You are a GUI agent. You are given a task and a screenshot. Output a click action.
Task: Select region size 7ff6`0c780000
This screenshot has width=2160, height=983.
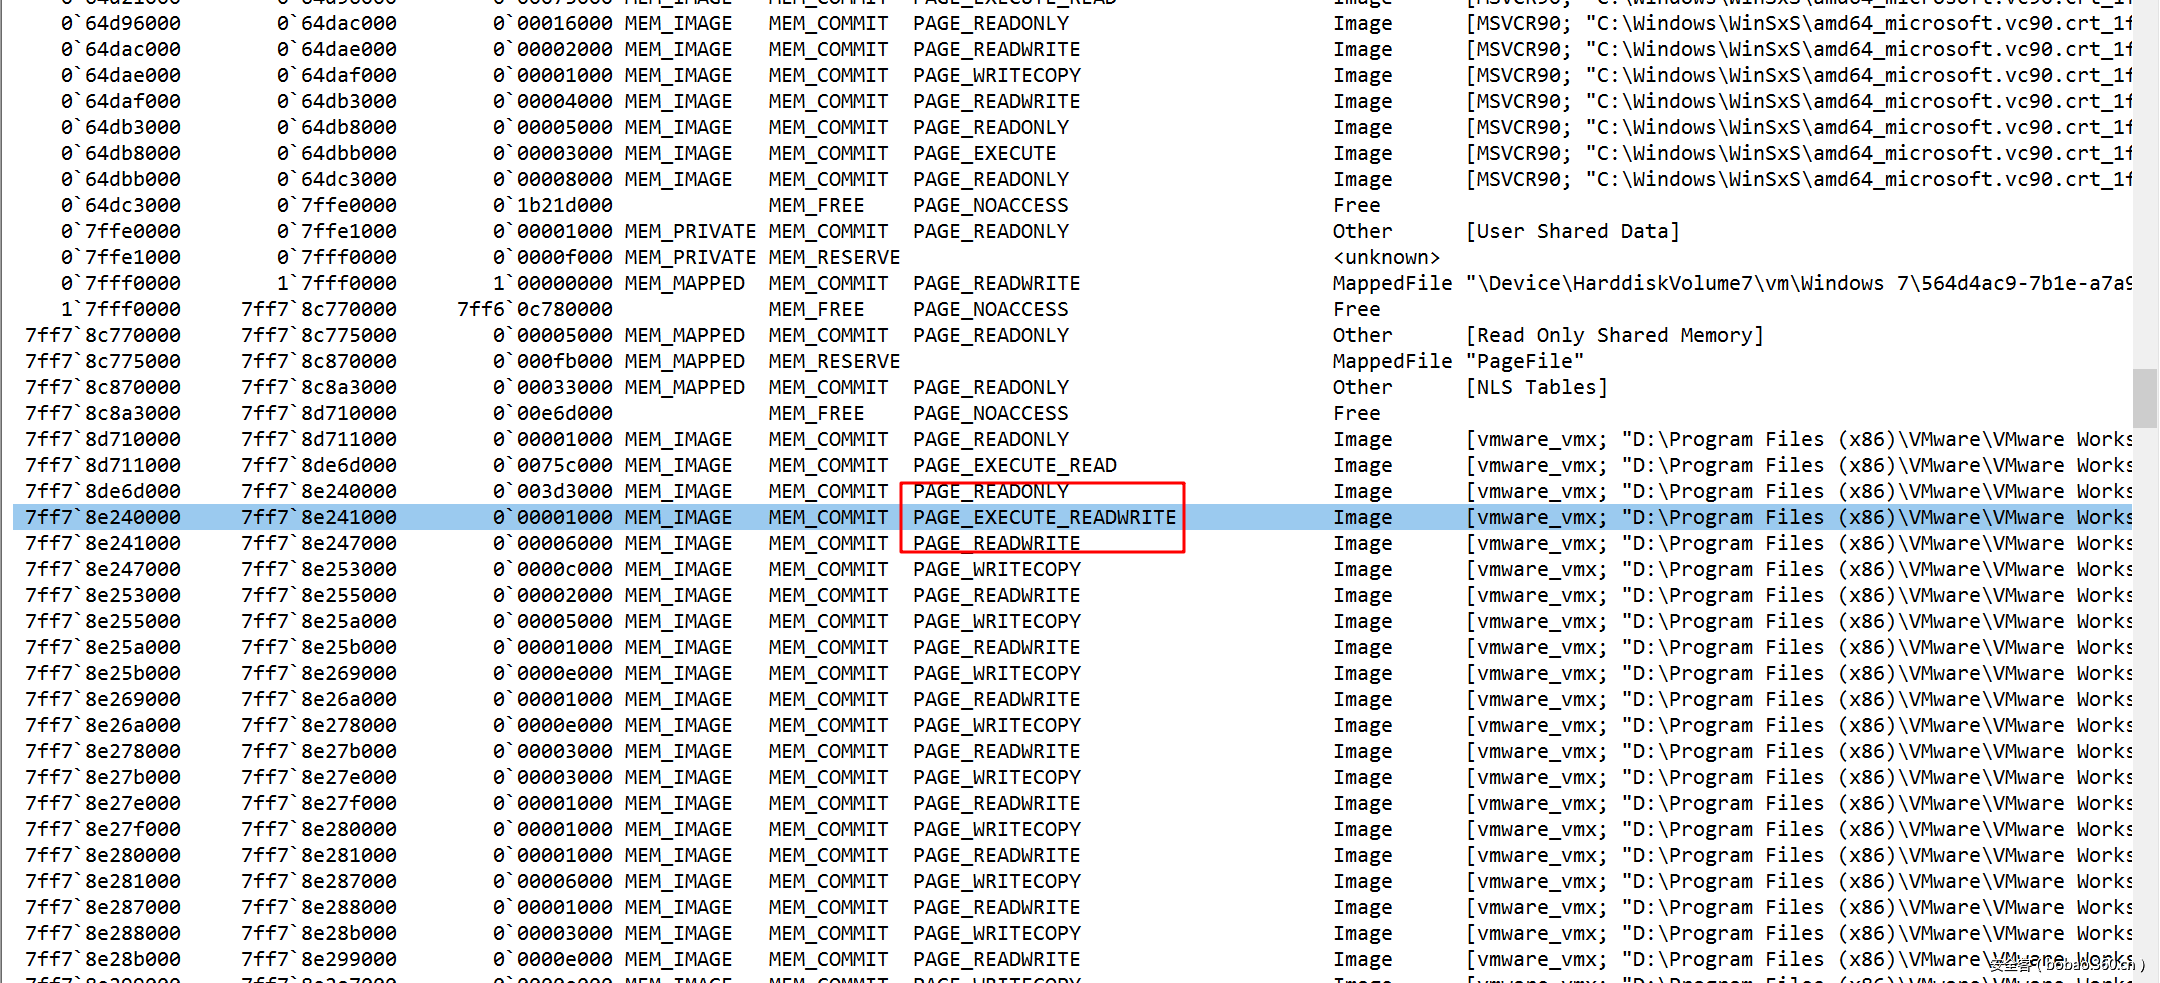(x=535, y=309)
